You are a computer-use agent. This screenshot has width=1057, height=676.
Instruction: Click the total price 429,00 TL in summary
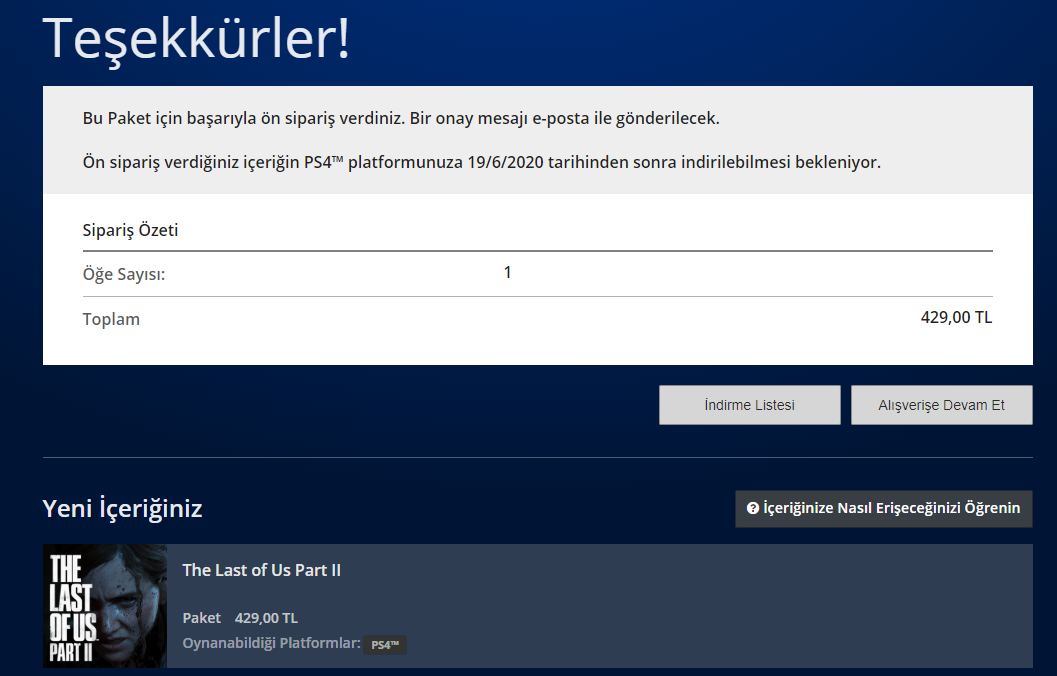pos(957,317)
